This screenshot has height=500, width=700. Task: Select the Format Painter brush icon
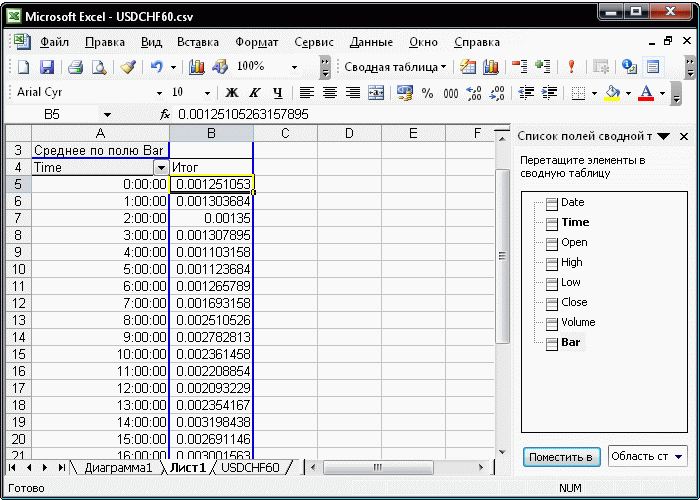tap(128, 67)
